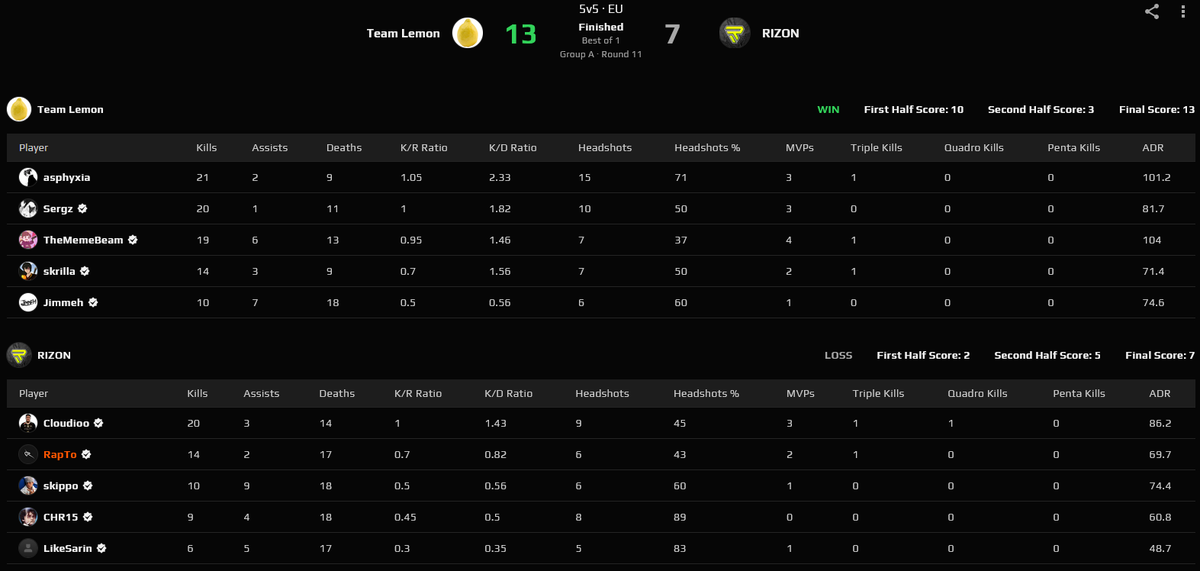Screen dimensions: 1200x571
Task: Open asphyxia's player profile
Action: click(x=67, y=177)
